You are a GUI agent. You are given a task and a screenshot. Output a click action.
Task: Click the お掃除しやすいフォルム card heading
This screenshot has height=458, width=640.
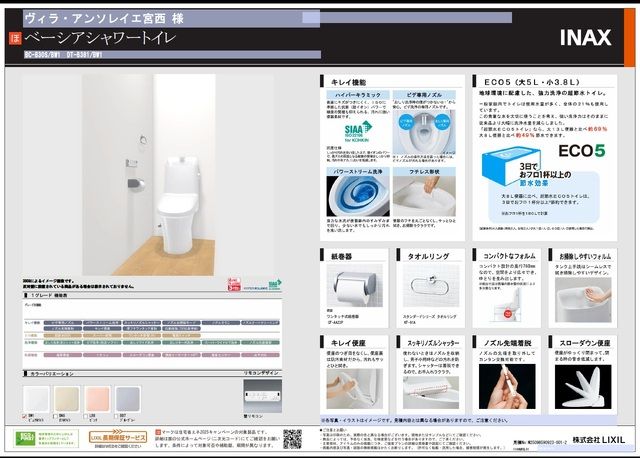(585, 256)
